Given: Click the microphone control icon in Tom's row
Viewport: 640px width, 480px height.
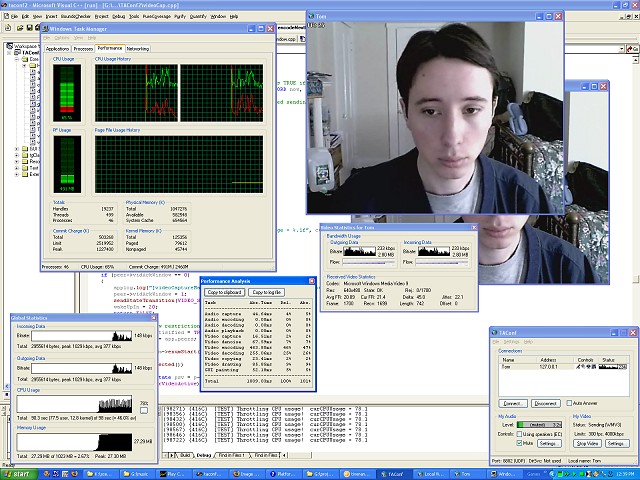Looking at the screenshot, I should [578, 367].
